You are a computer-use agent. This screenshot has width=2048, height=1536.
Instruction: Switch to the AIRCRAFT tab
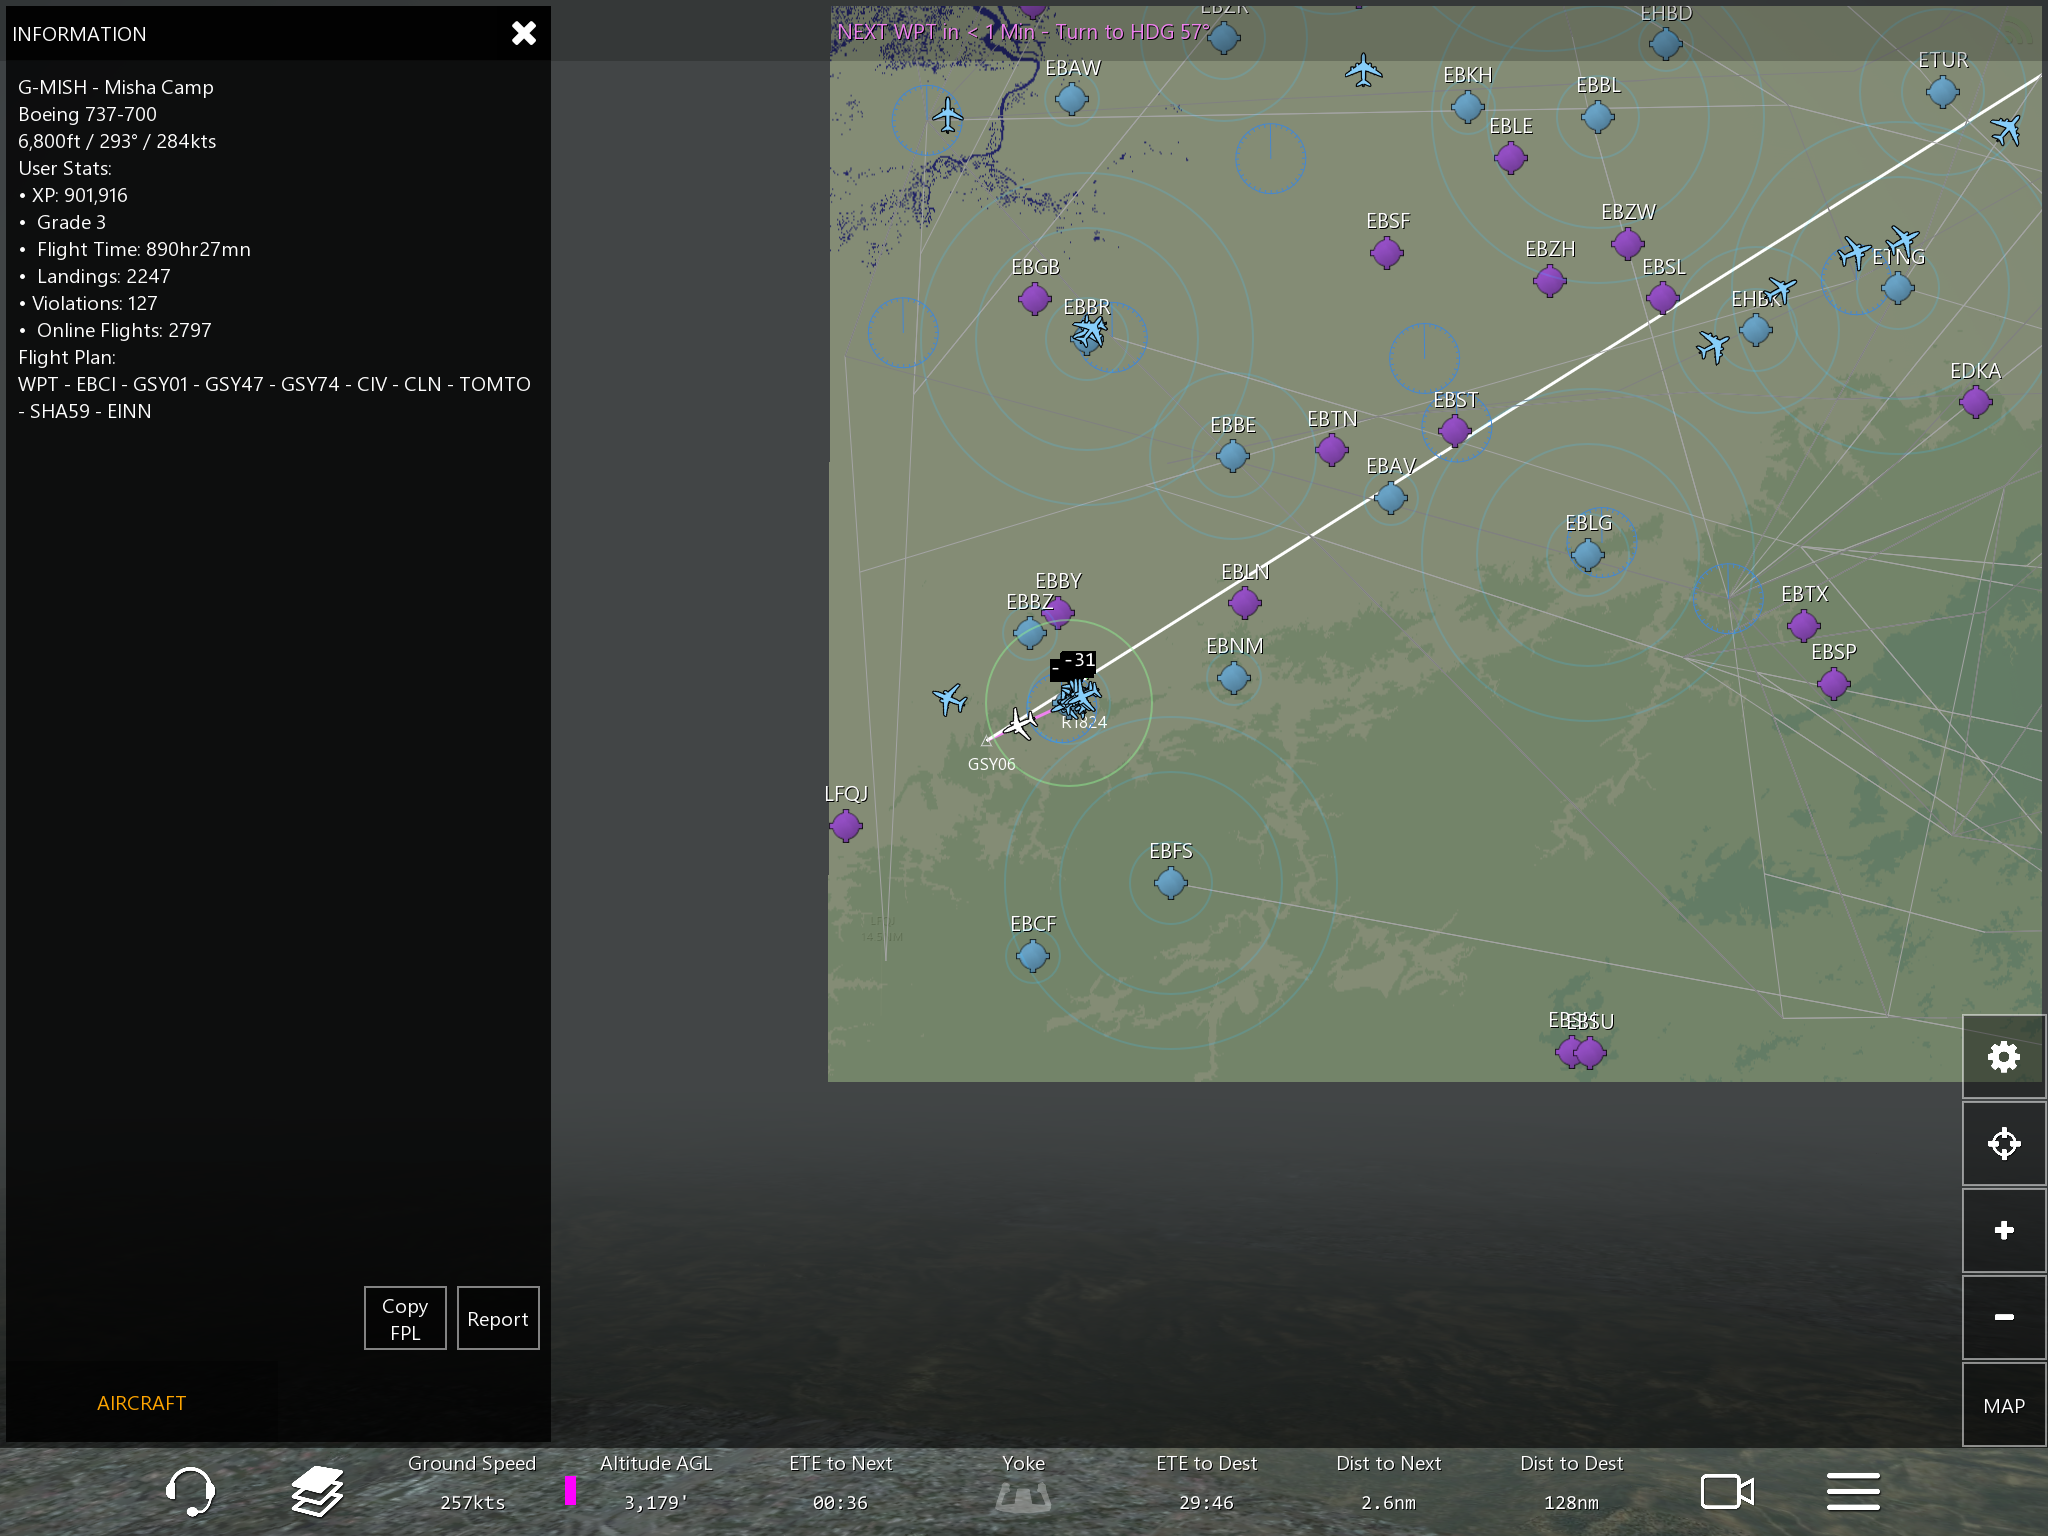[x=141, y=1403]
